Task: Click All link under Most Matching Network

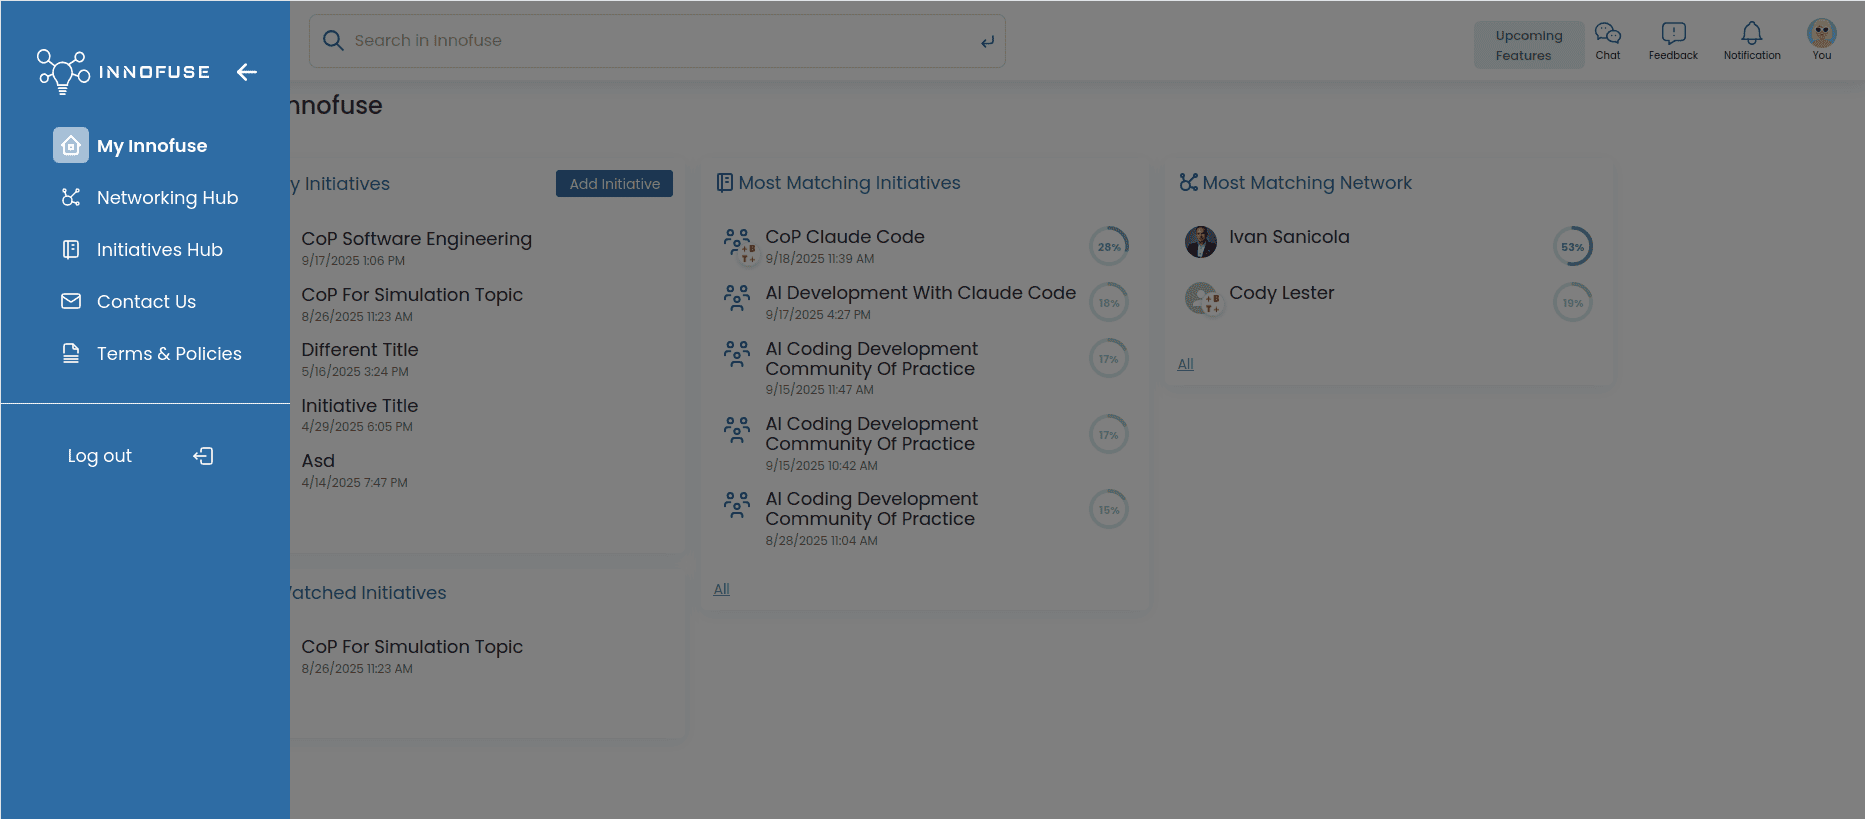Action: tap(1185, 364)
